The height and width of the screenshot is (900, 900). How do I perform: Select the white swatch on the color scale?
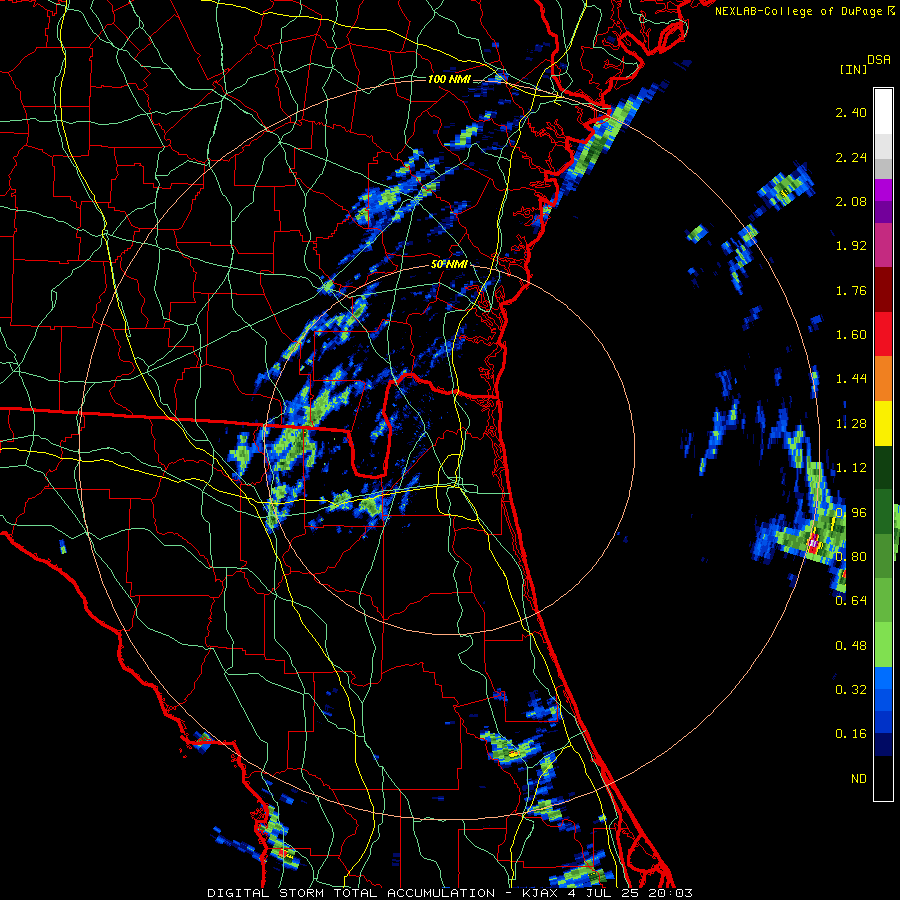(x=883, y=111)
